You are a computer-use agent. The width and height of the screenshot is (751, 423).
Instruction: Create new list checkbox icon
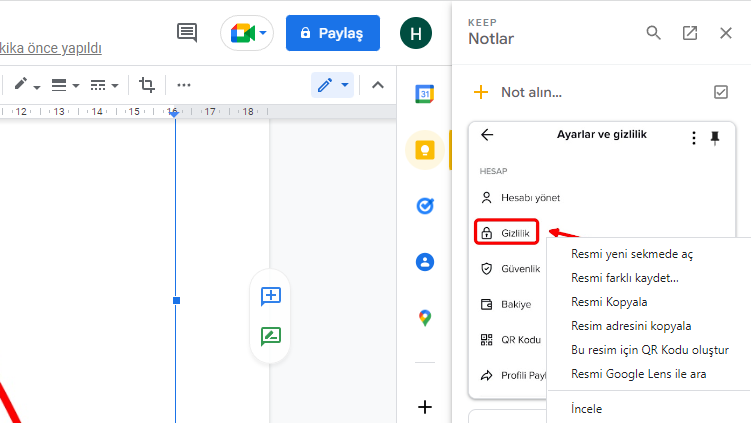pyautogui.click(x=721, y=92)
